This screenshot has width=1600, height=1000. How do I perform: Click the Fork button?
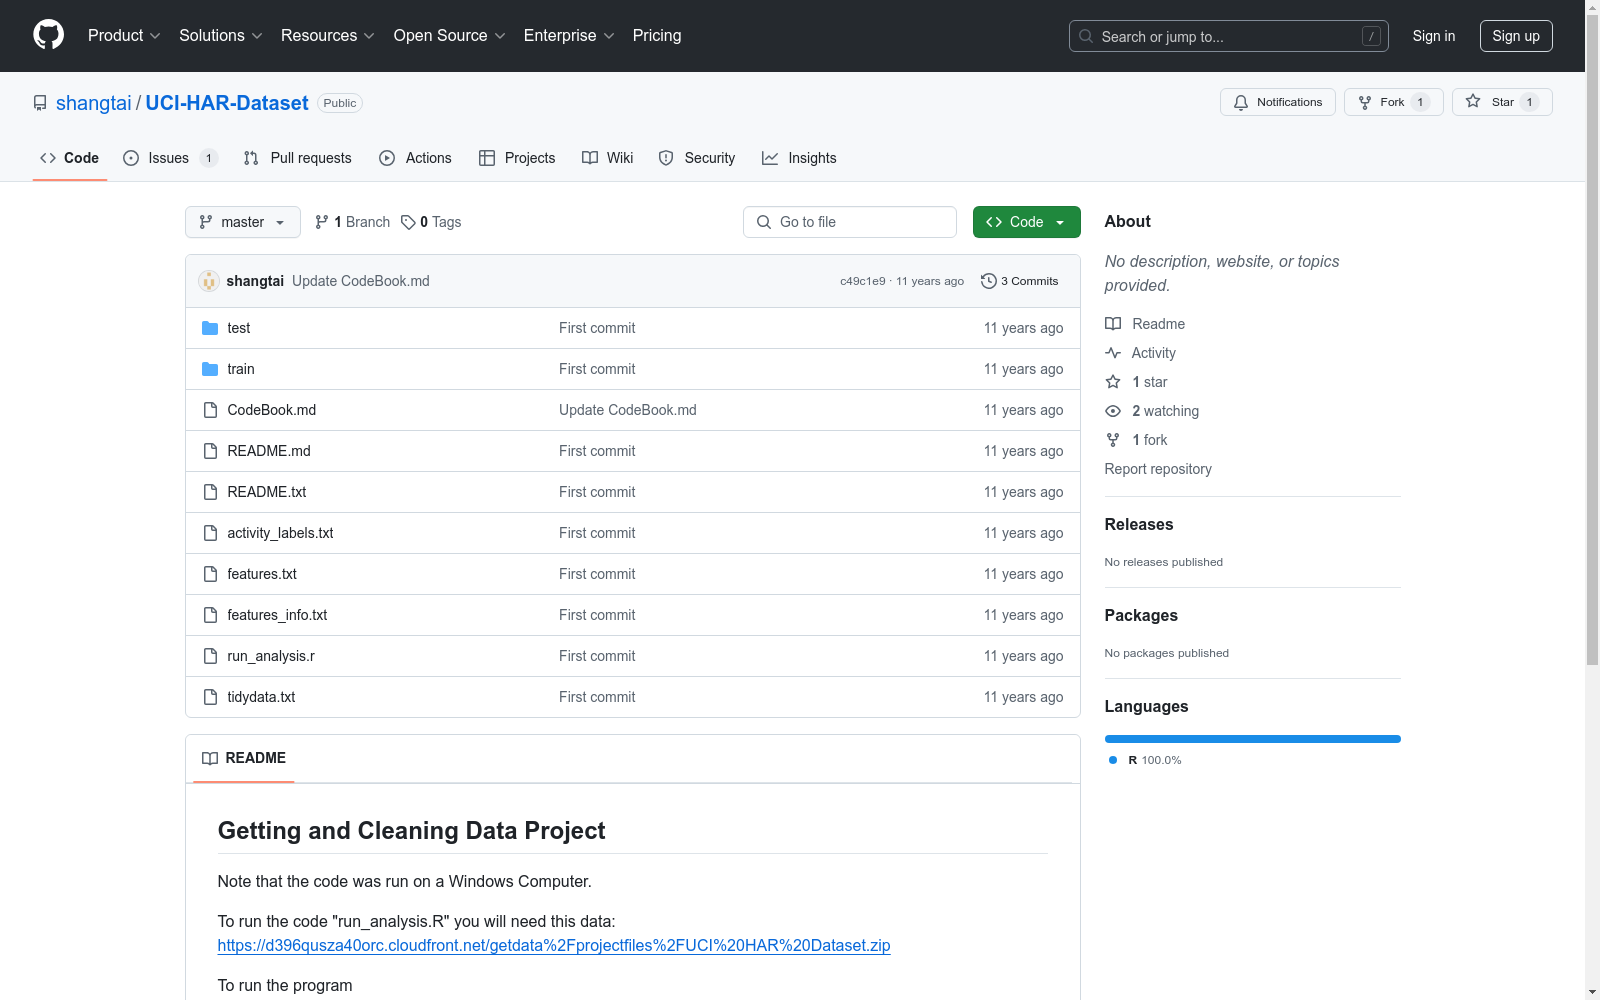pyautogui.click(x=1393, y=102)
